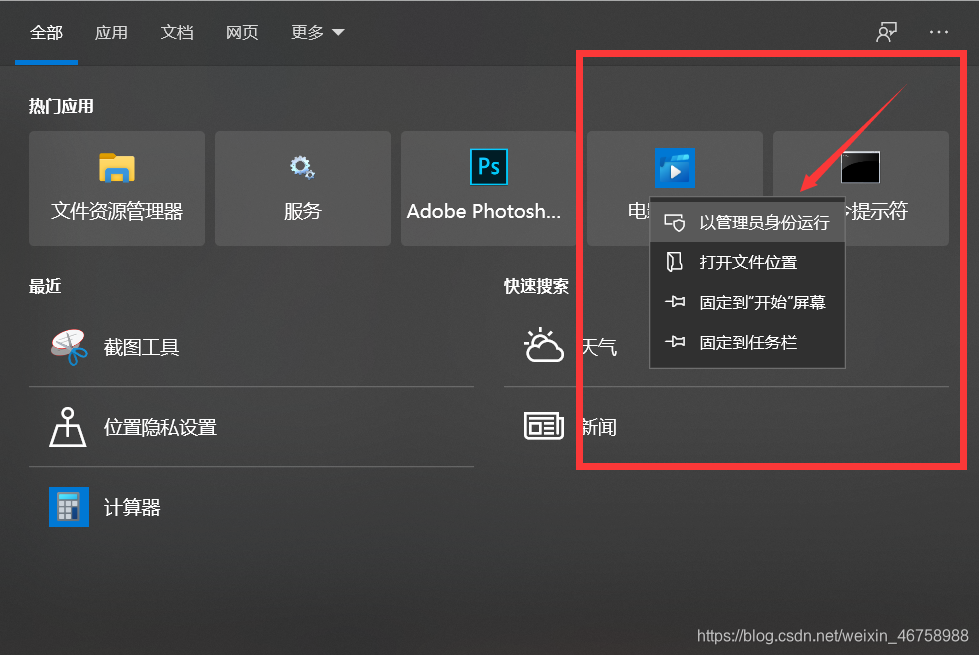Switch to the 文档 tab
Viewport: 979px width, 655px height.
(177, 32)
